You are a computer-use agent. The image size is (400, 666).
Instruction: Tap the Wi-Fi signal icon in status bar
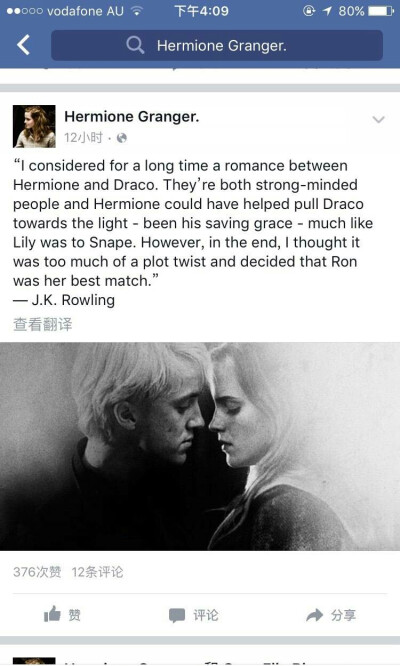pyautogui.click(x=137, y=11)
